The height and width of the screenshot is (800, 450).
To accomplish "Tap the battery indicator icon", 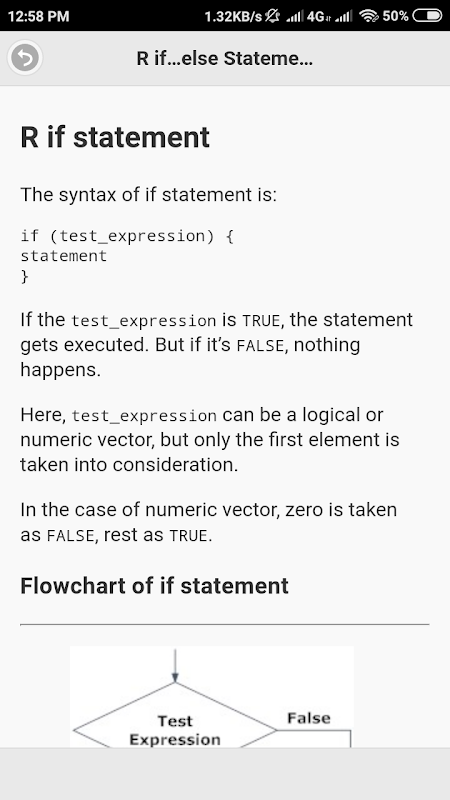I will (x=427, y=16).
